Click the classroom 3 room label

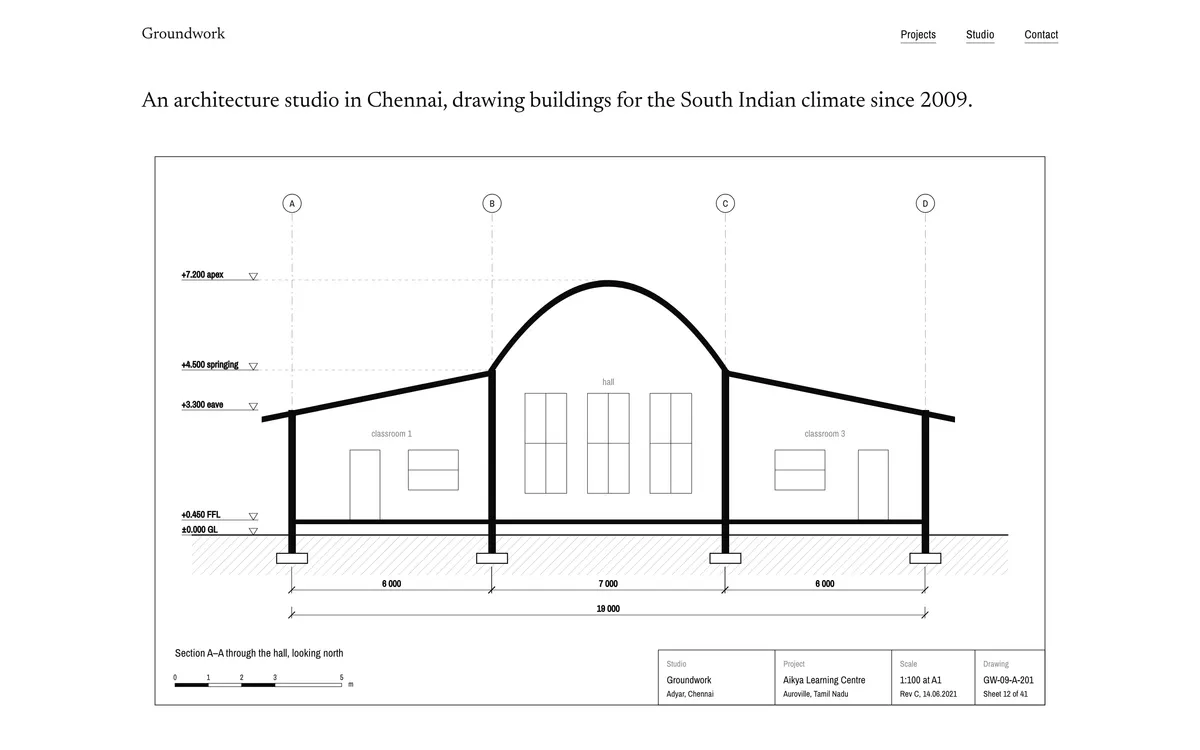tap(825, 434)
